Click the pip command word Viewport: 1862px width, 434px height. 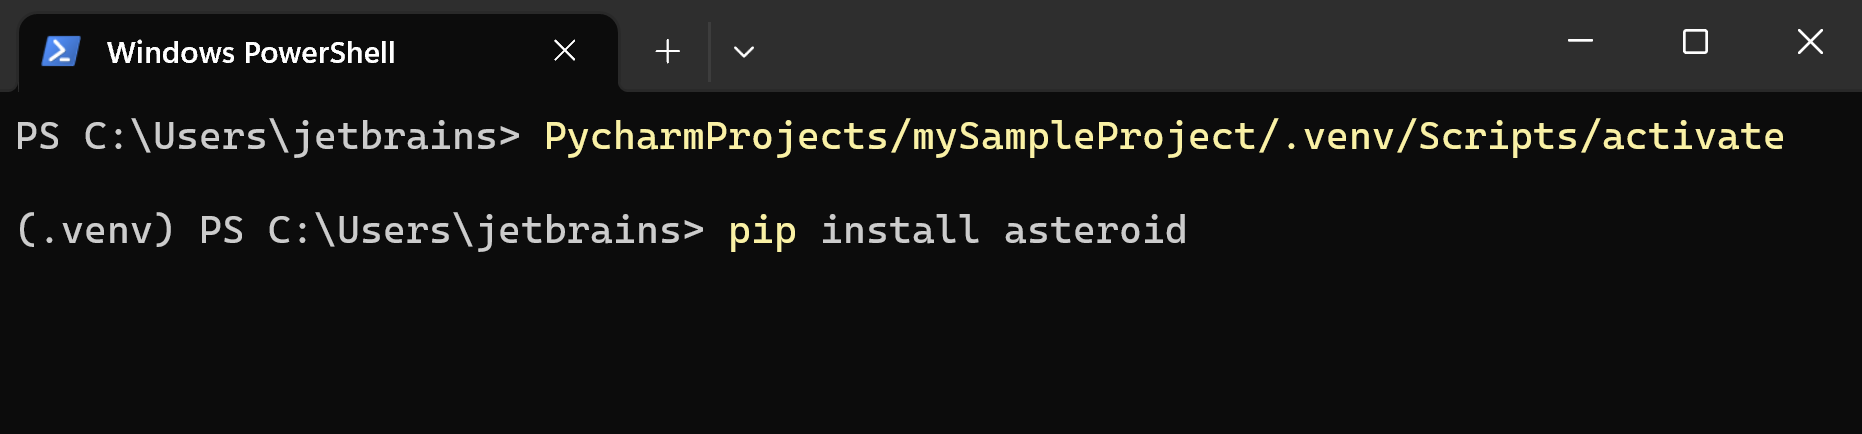coord(762,230)
